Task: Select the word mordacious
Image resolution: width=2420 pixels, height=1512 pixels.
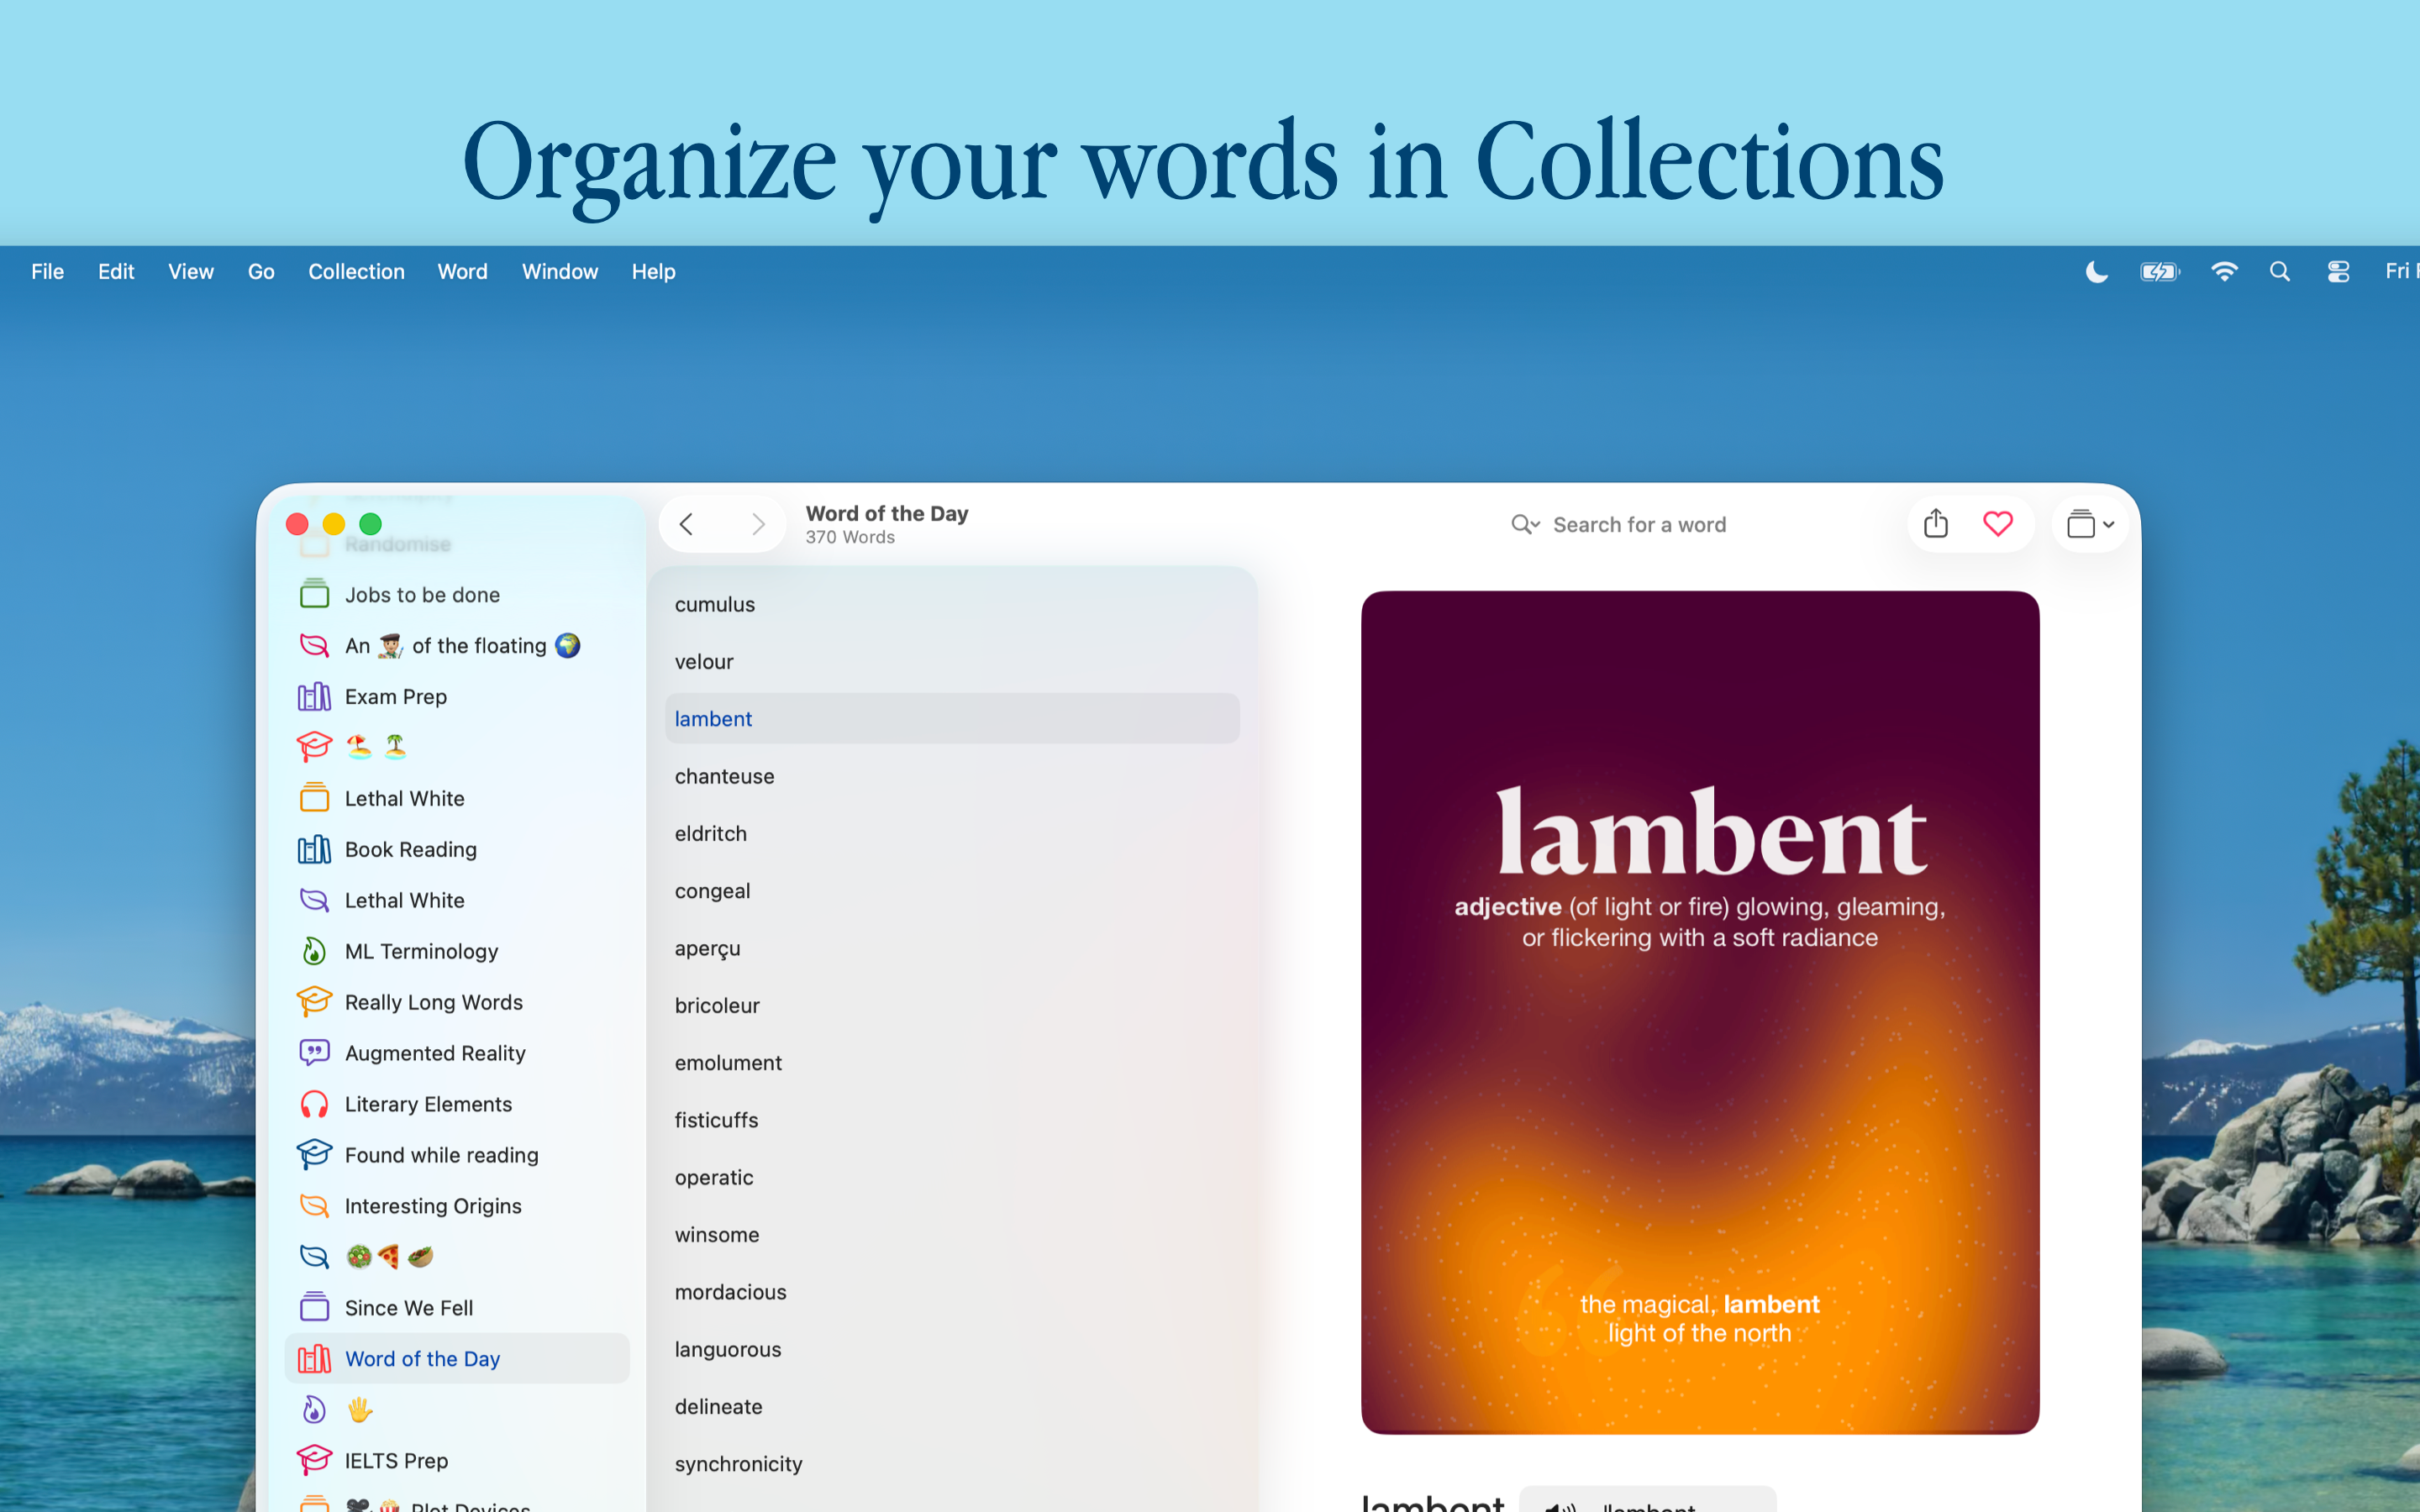Action: coord(951,1292)
